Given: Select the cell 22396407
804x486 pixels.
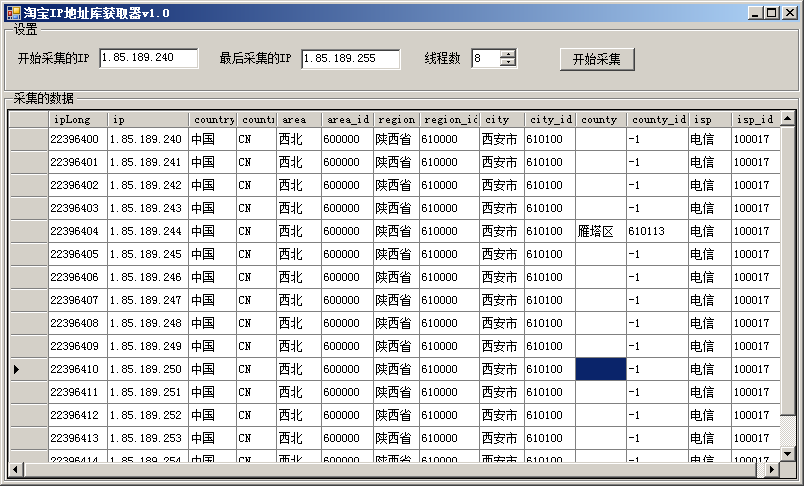Looking at the screenshot, I should pos(78,300).
